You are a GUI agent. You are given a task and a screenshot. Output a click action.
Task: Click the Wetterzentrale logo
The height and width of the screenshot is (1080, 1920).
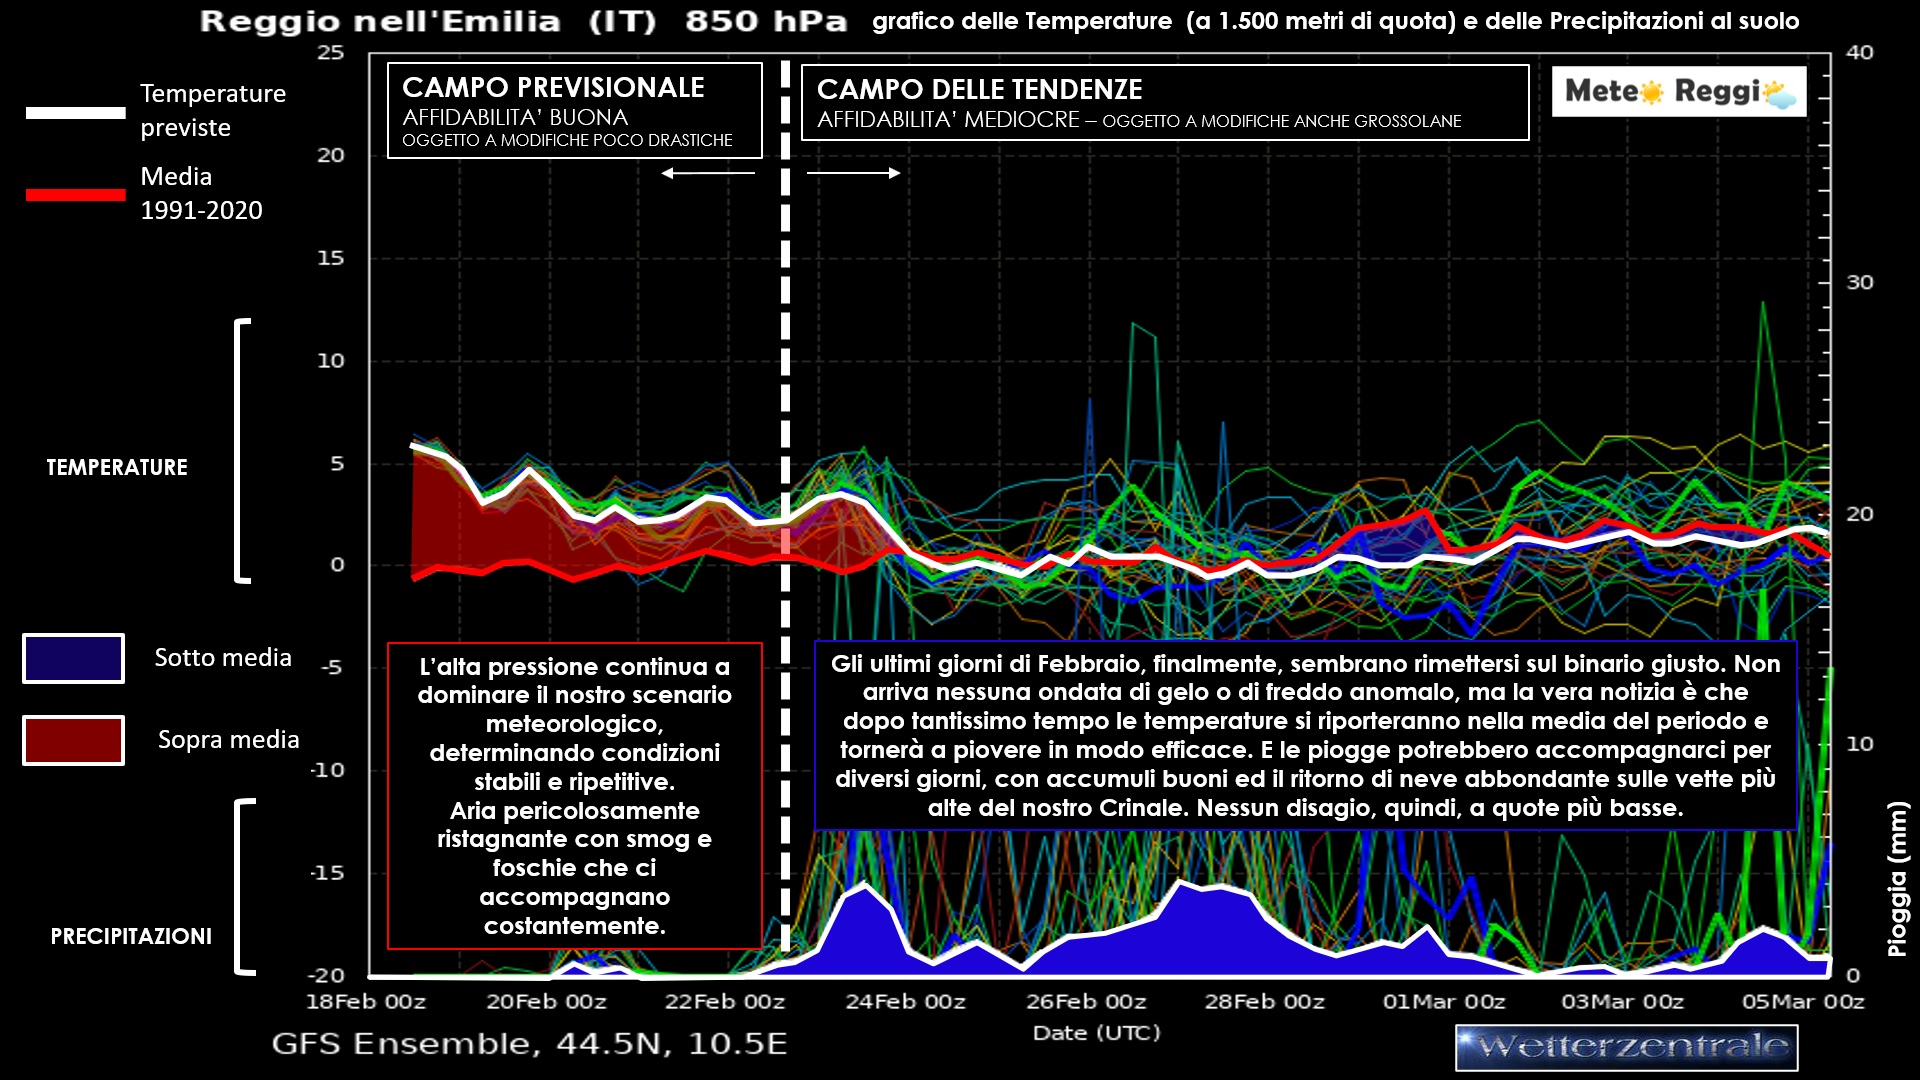(x=1626, y=1048)
